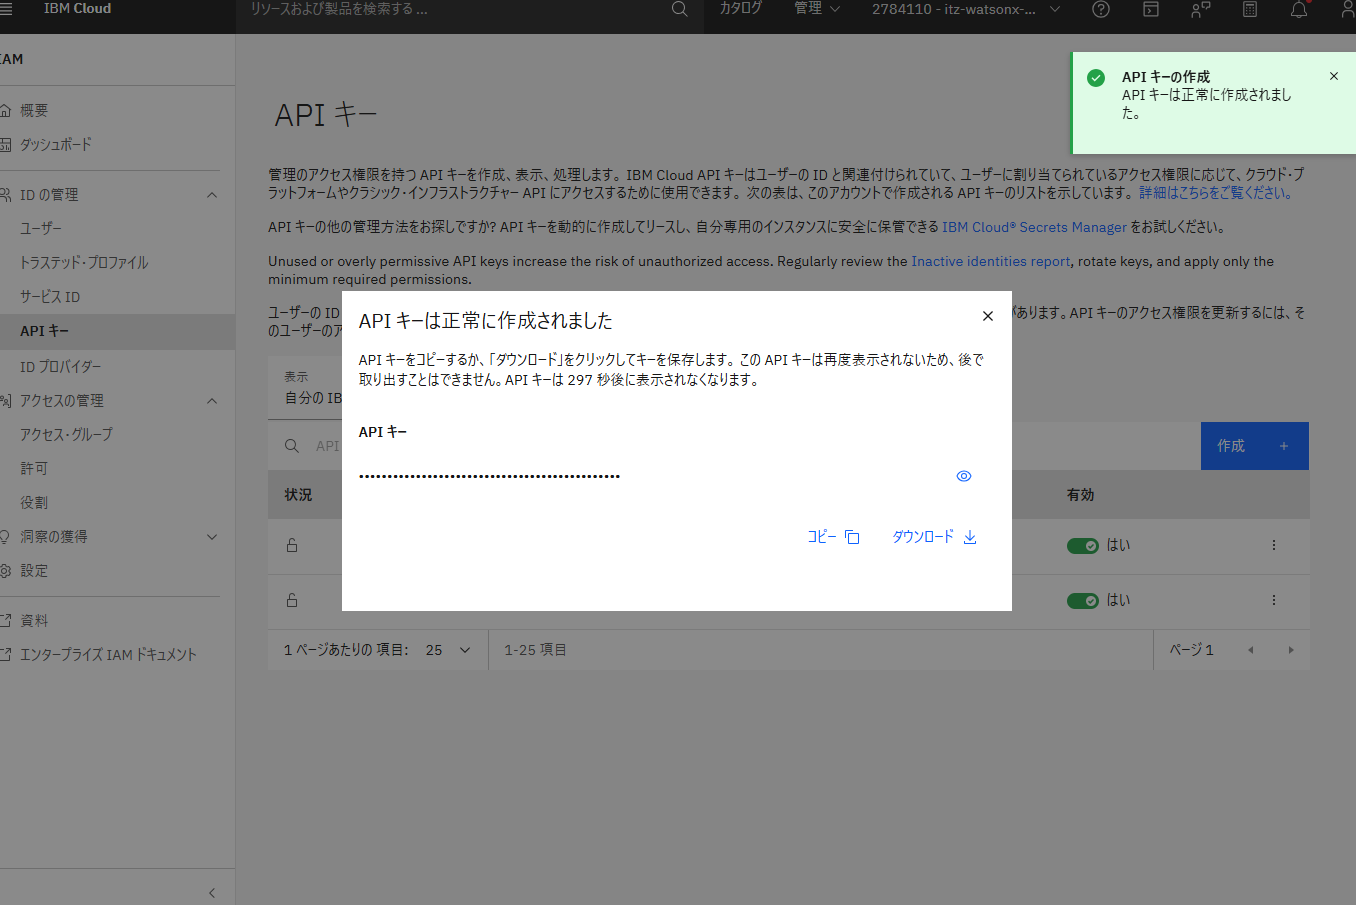1356x905 pixels.
Task: Open ダッシュボード in the sidebar
Action: (x=56, y=145)
